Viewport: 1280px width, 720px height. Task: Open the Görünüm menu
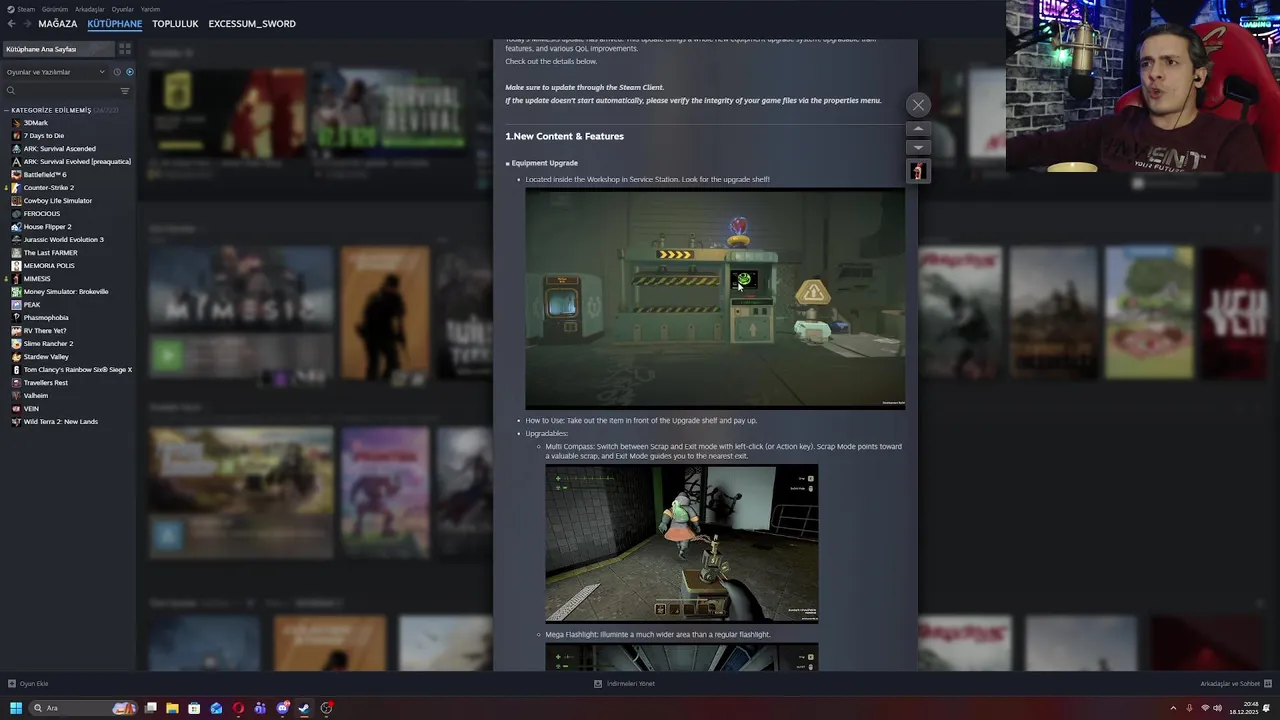[55, 9]
